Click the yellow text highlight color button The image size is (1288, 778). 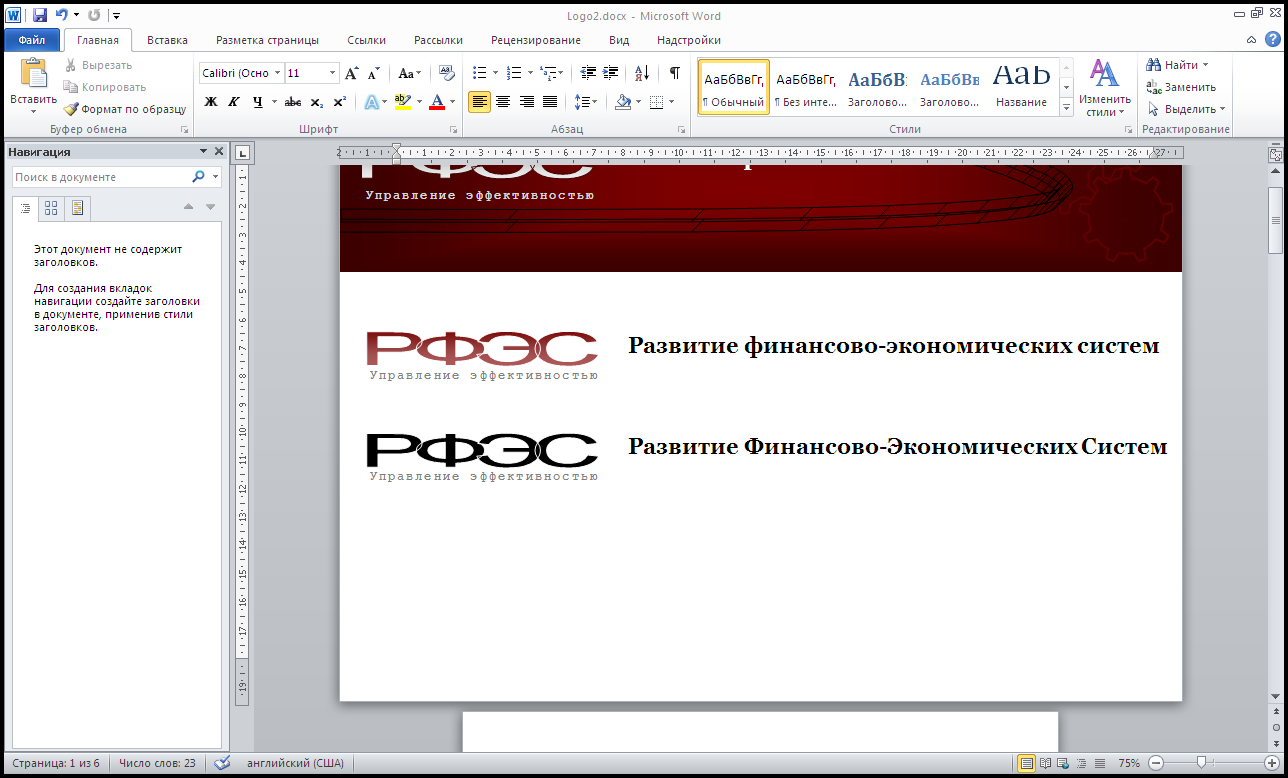(402, 102)
